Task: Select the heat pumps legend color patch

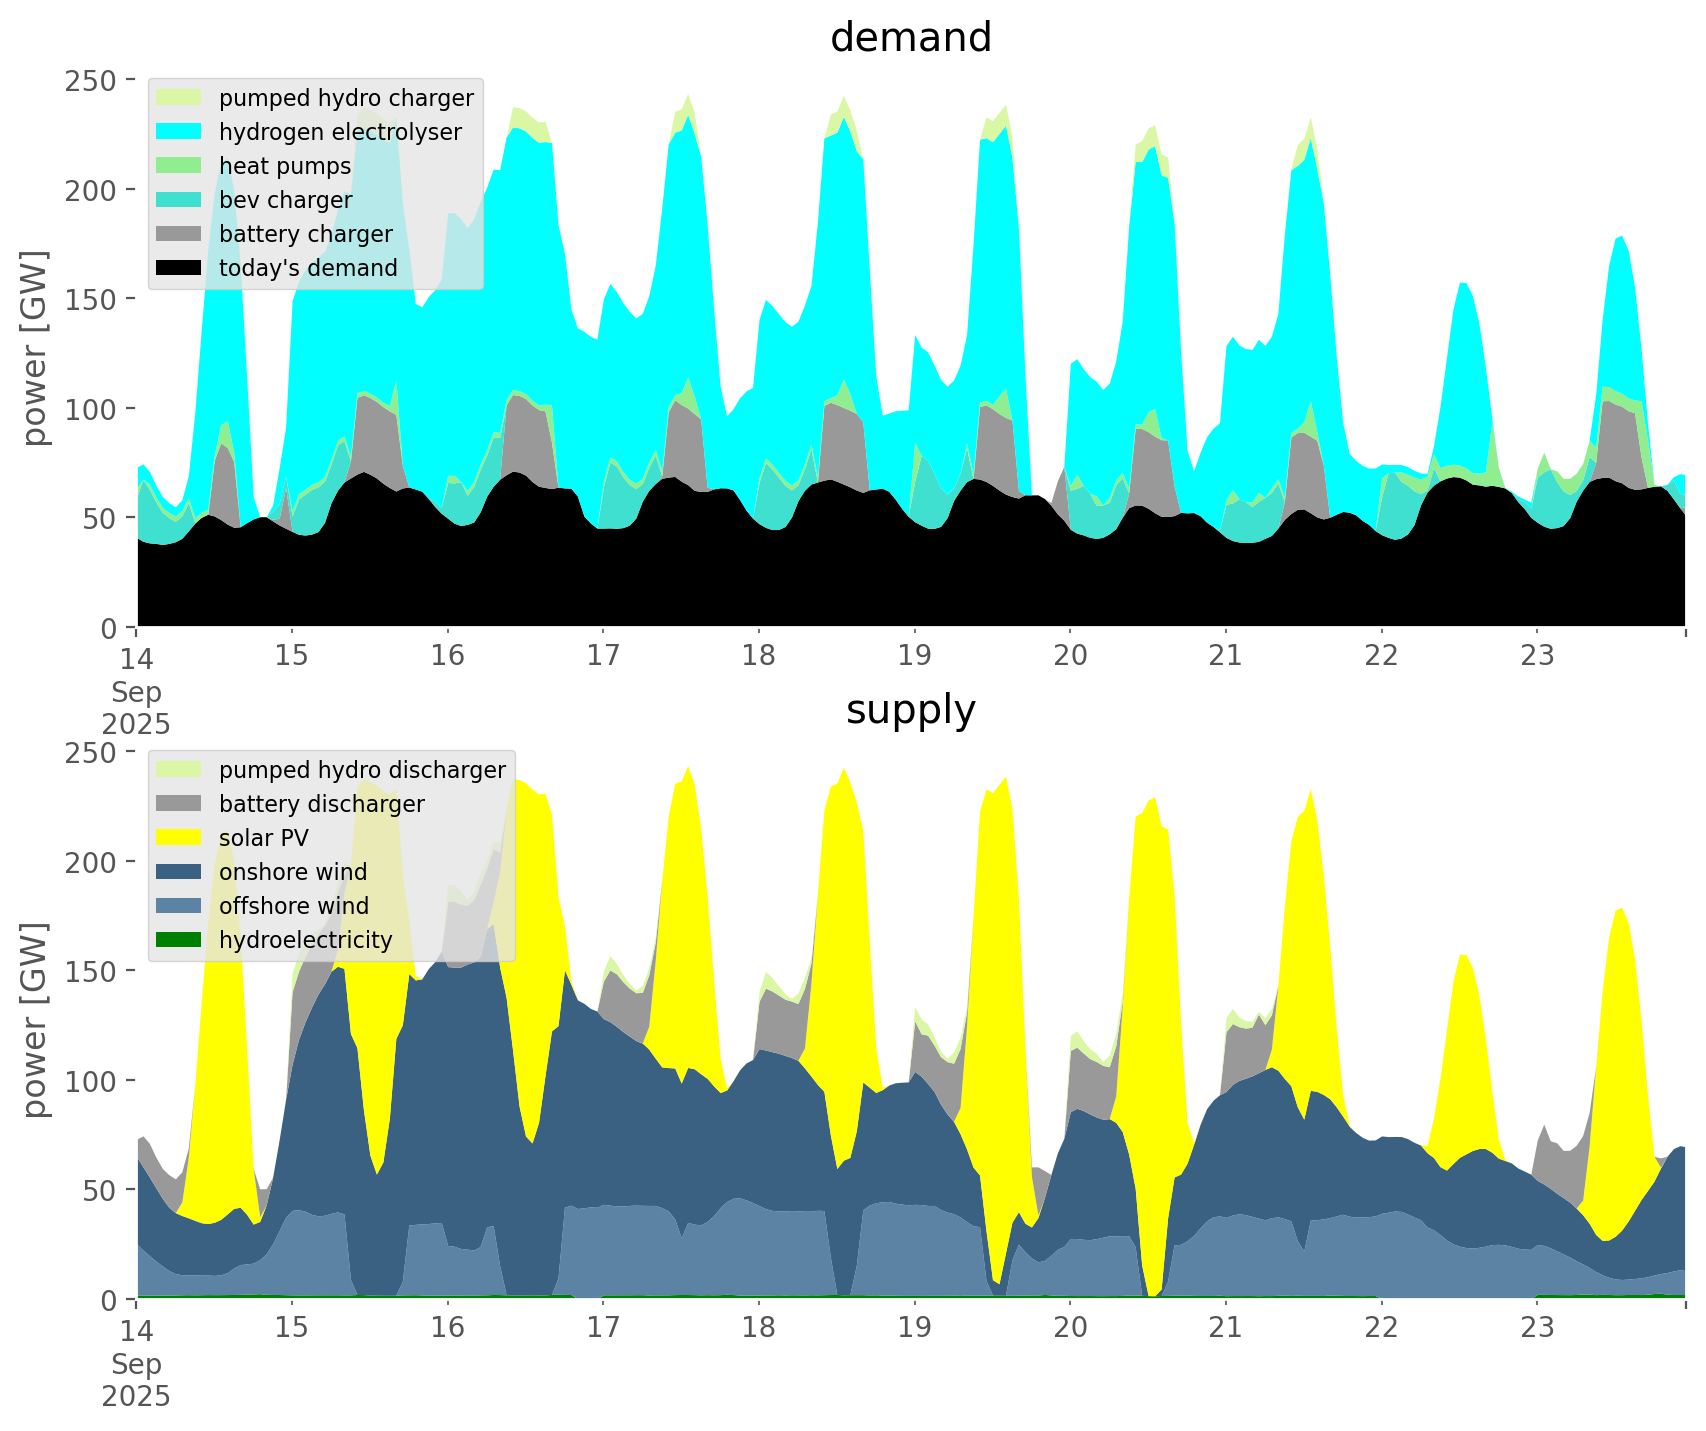Action: coord(180,166)
